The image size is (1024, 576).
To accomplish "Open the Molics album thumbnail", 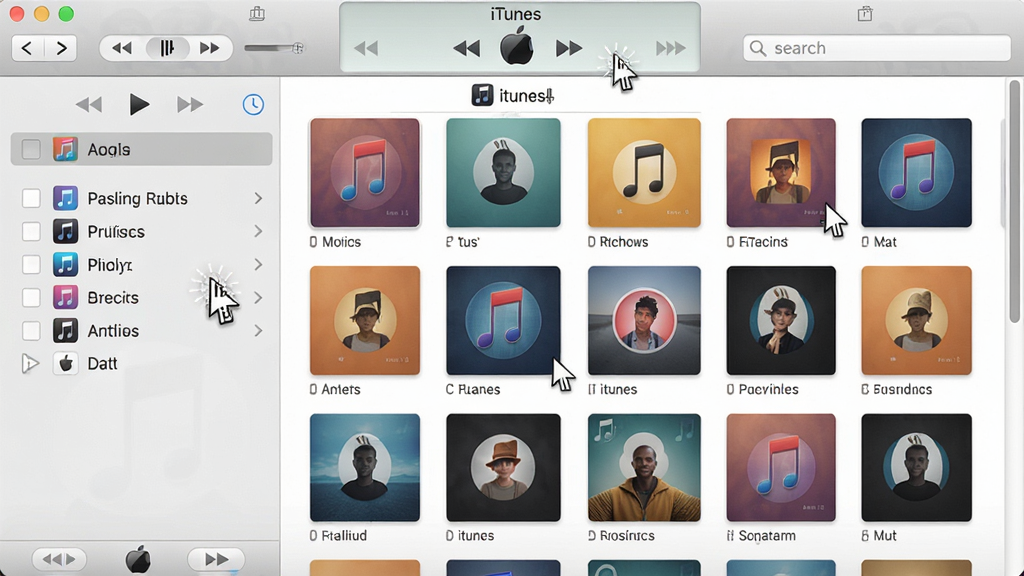I will [365, 173].
